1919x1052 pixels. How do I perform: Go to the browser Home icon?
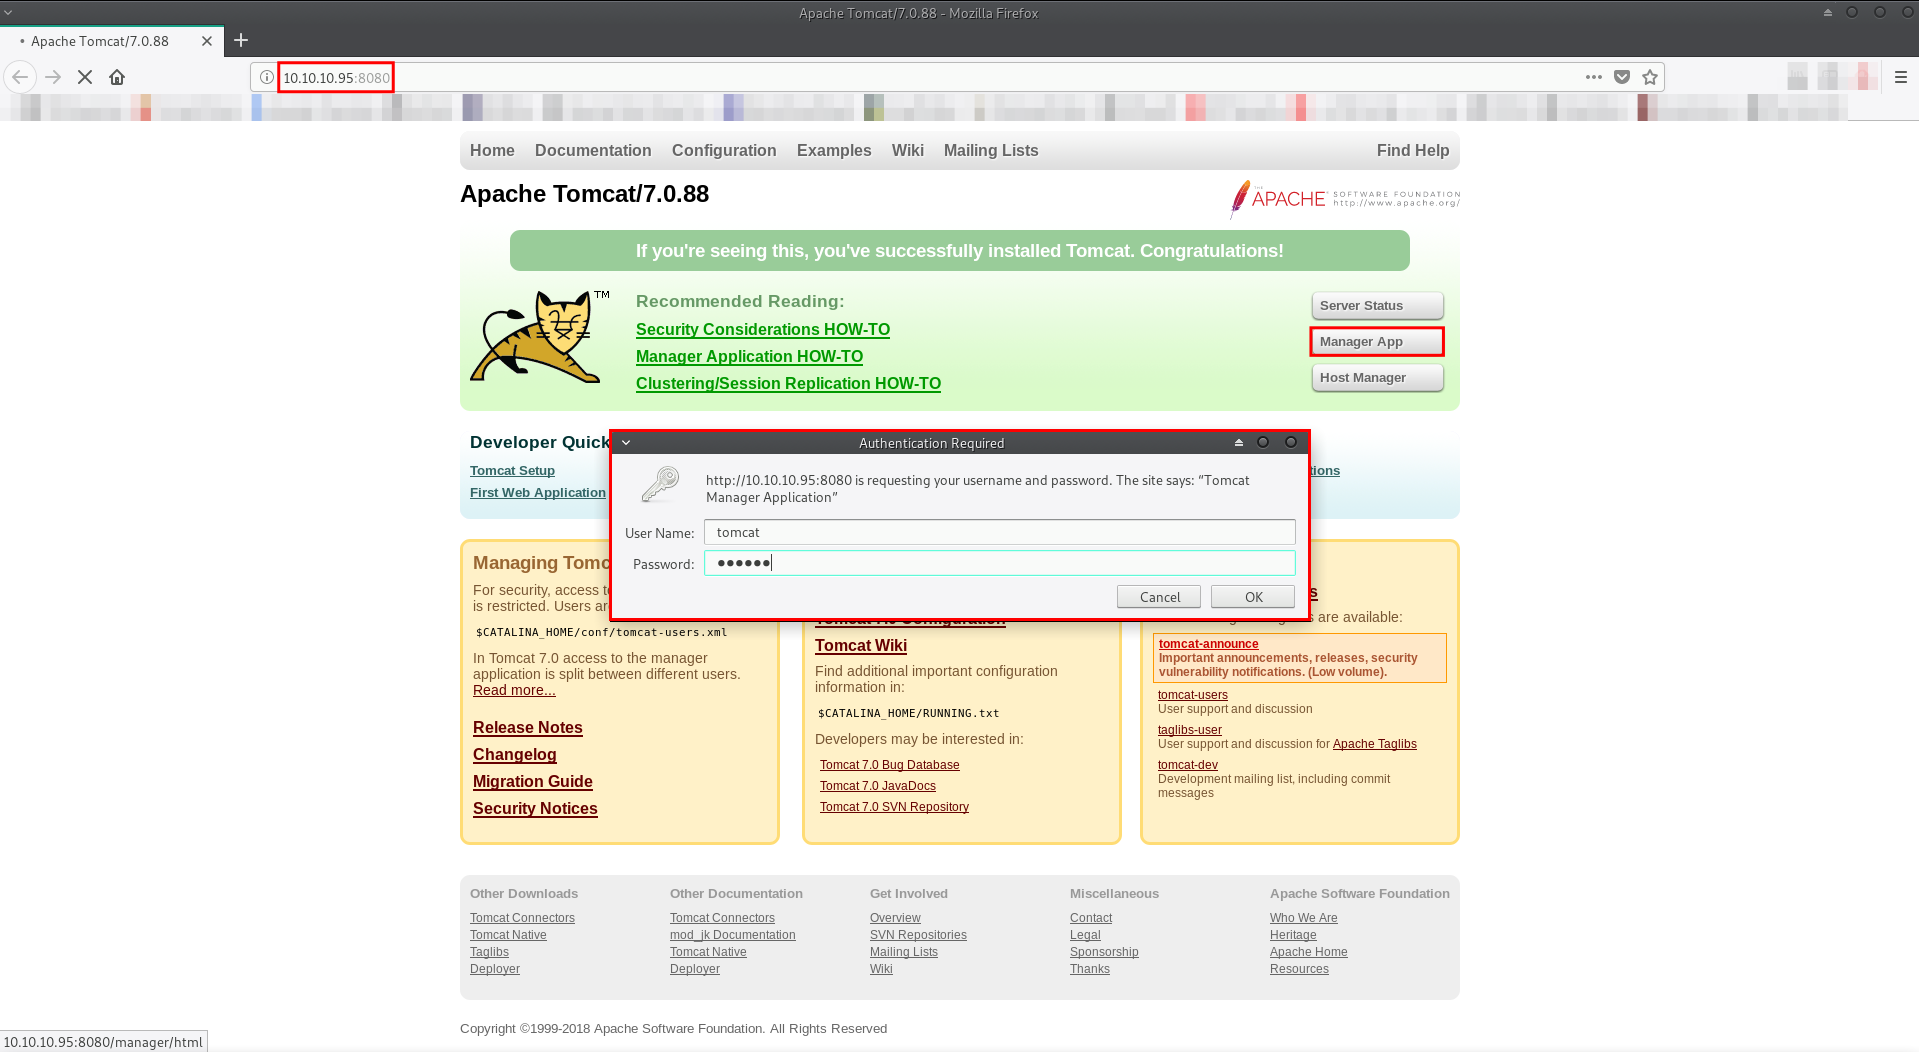(117, 77)
